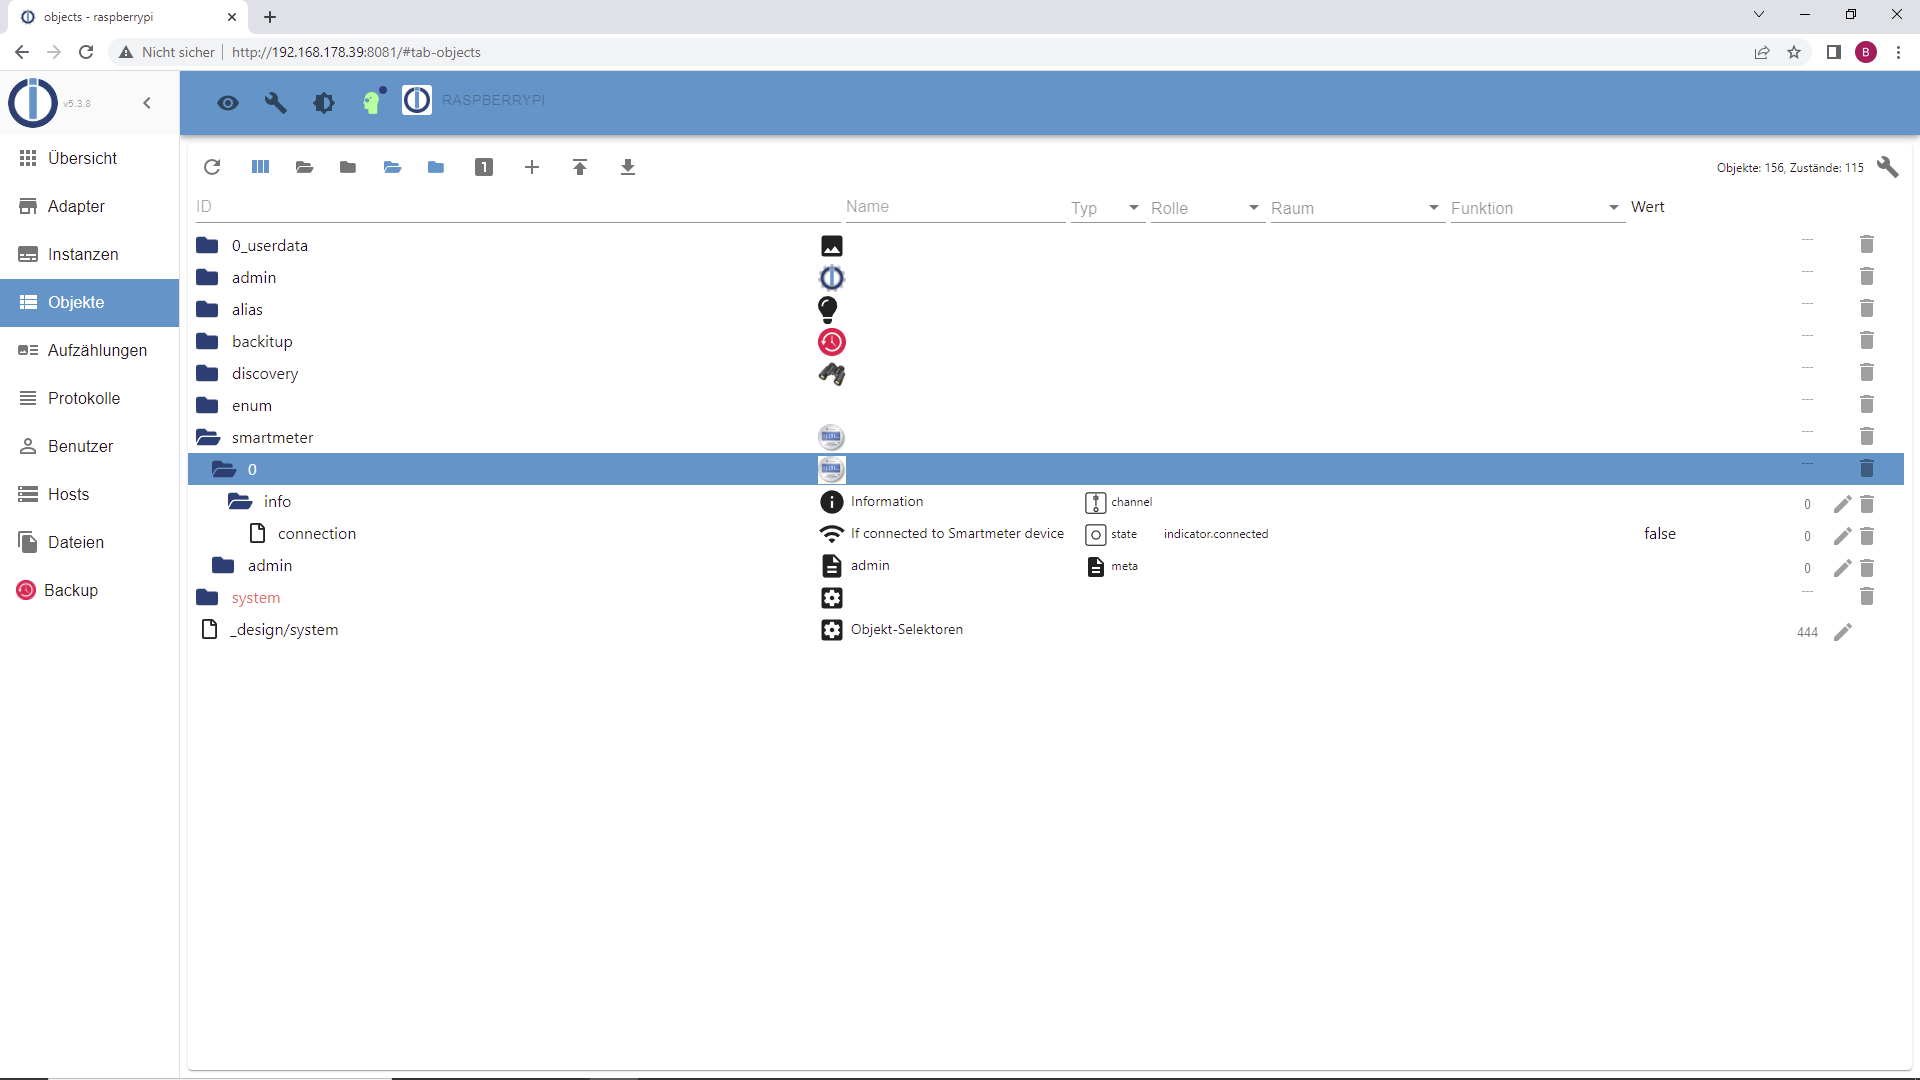The width and height of the screenshot is (1920, 1080).
Task: Delete the backitup folder via trash icon
Action: [x=1866, y=341]
